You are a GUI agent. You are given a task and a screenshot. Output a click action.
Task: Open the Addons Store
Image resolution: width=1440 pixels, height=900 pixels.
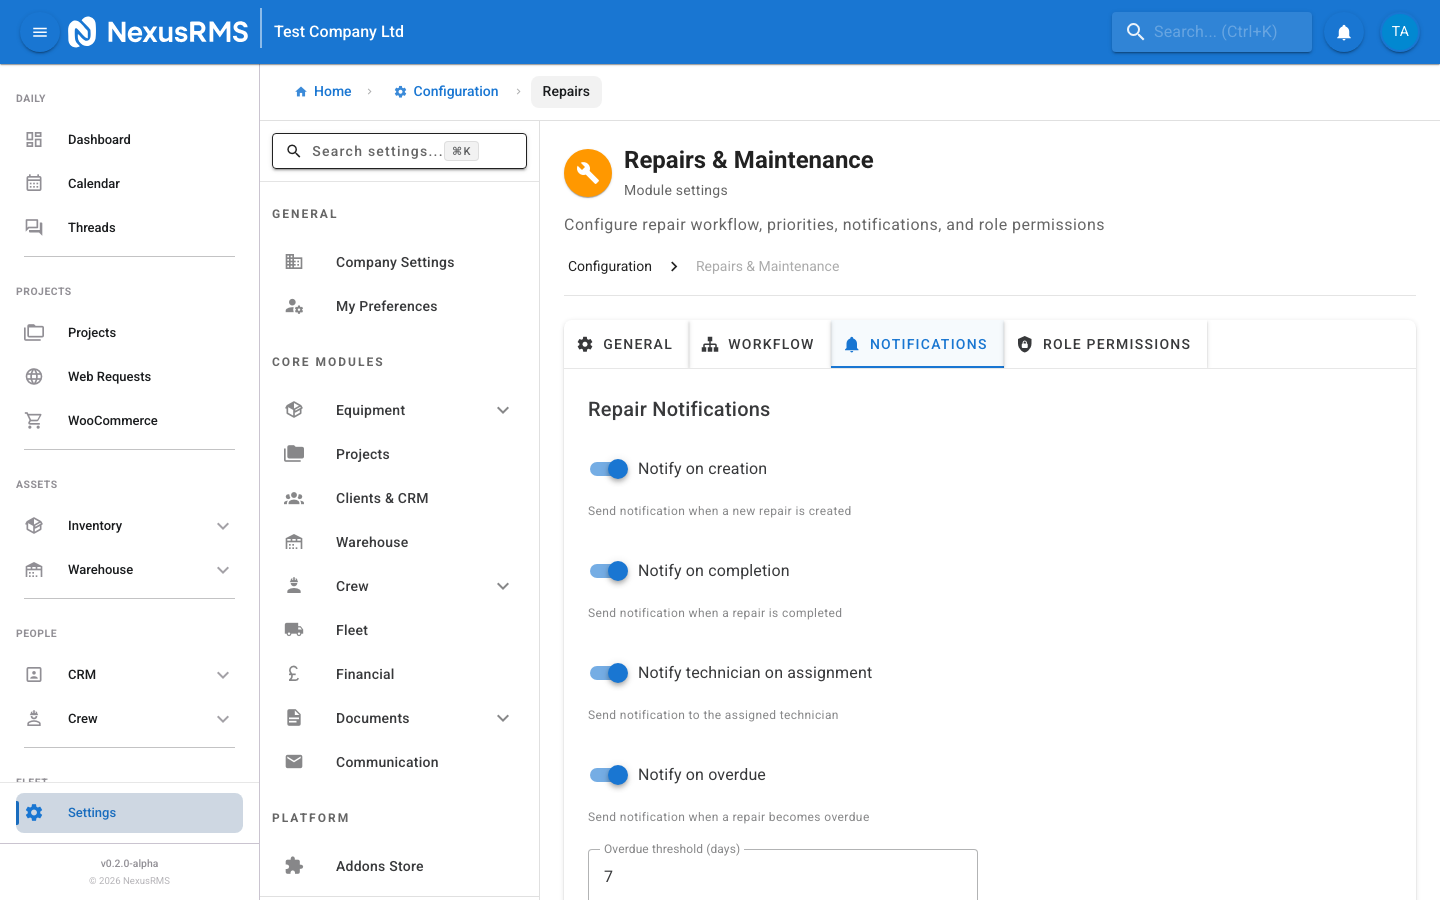[x=378, y=865]
